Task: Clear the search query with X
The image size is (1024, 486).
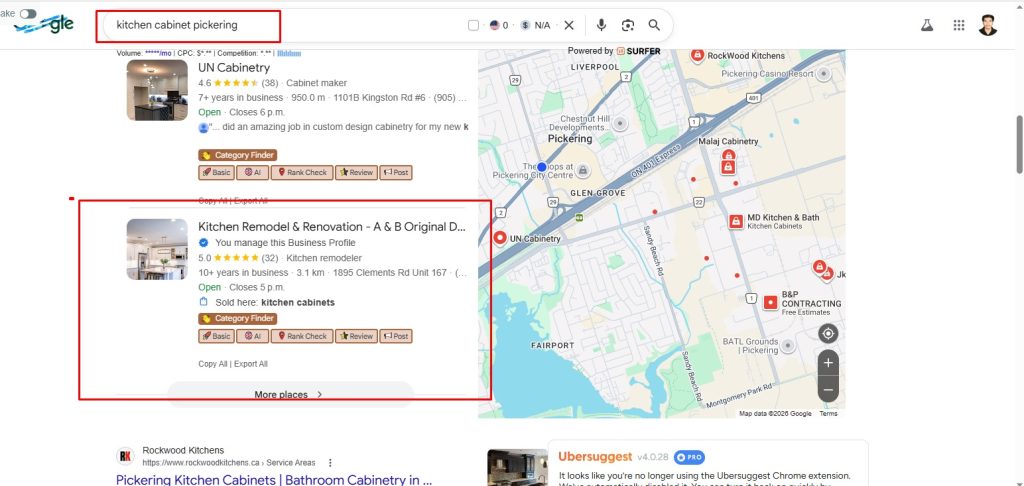Action: 569,25
